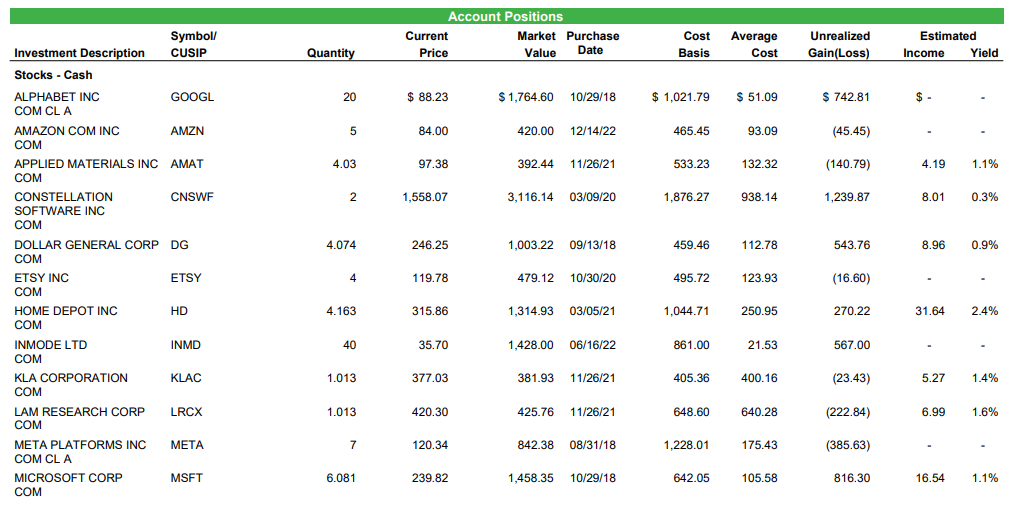This screenshot has width=1017, height=506.
Task: Select Etsy current price 119.78
Action: [x=430, y=278]
